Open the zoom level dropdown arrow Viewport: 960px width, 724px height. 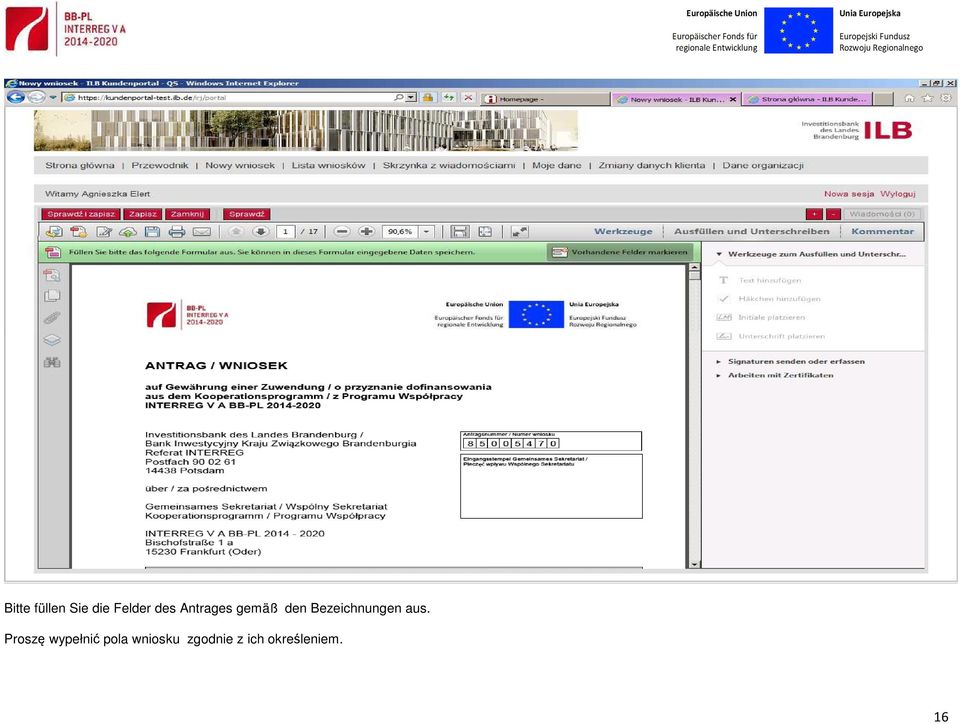426,231
